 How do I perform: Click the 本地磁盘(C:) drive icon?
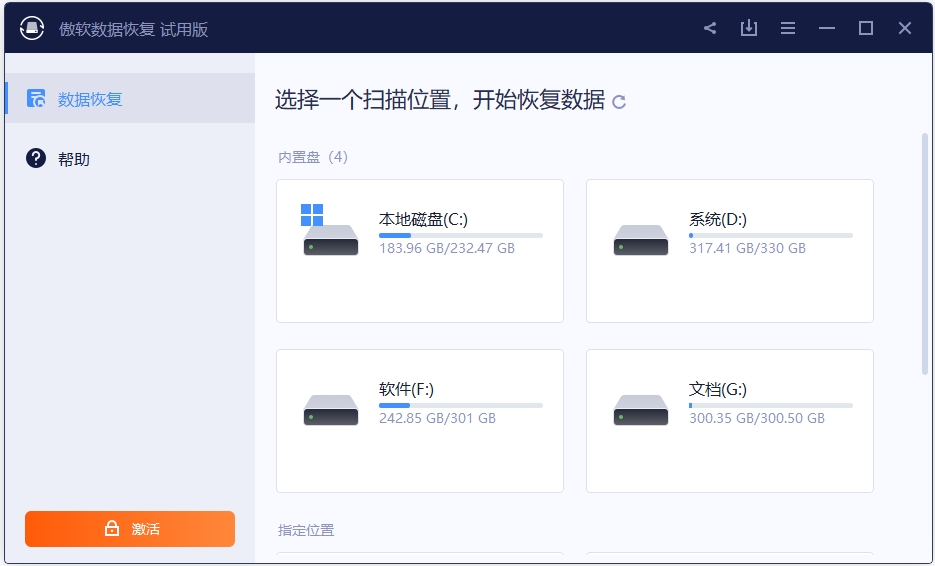pos(330,236)
